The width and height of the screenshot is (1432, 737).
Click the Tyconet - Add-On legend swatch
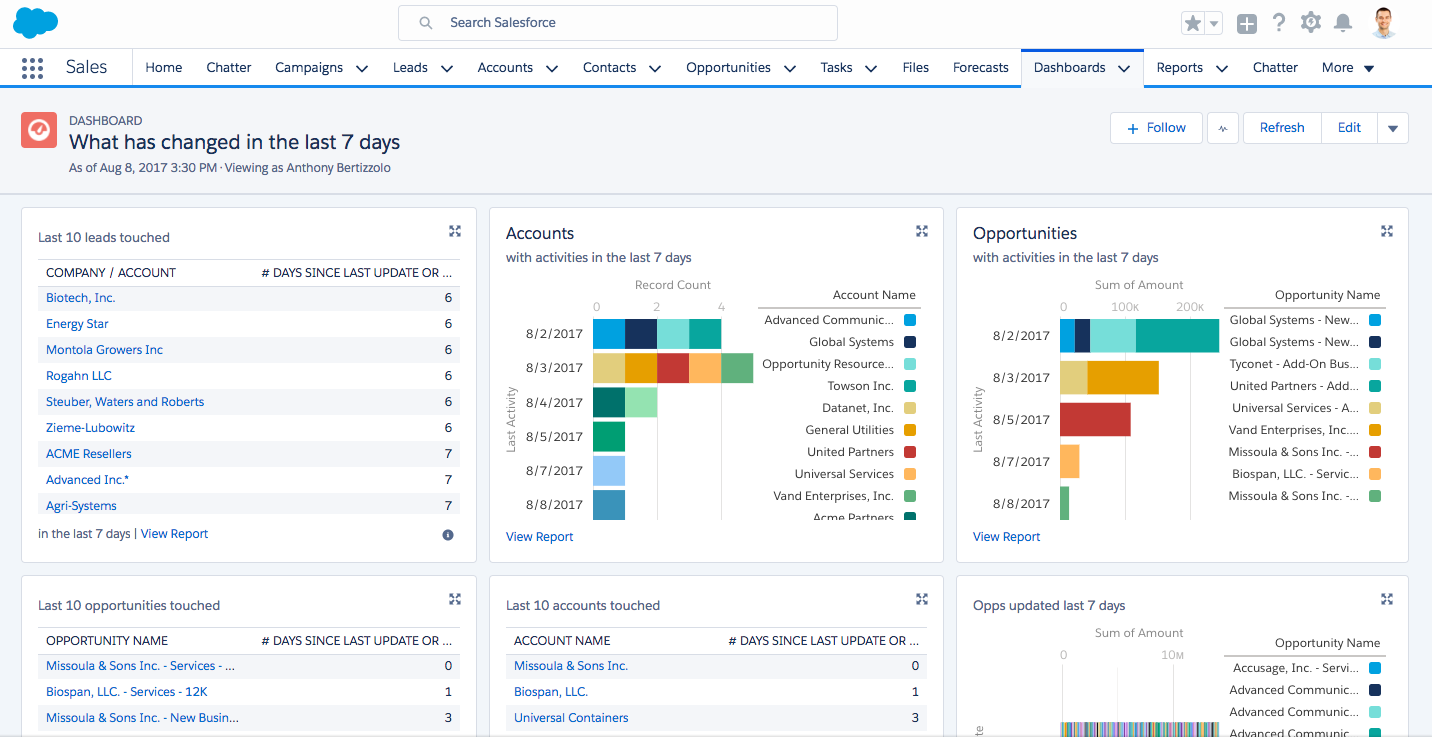click(x=1375, y=364)
